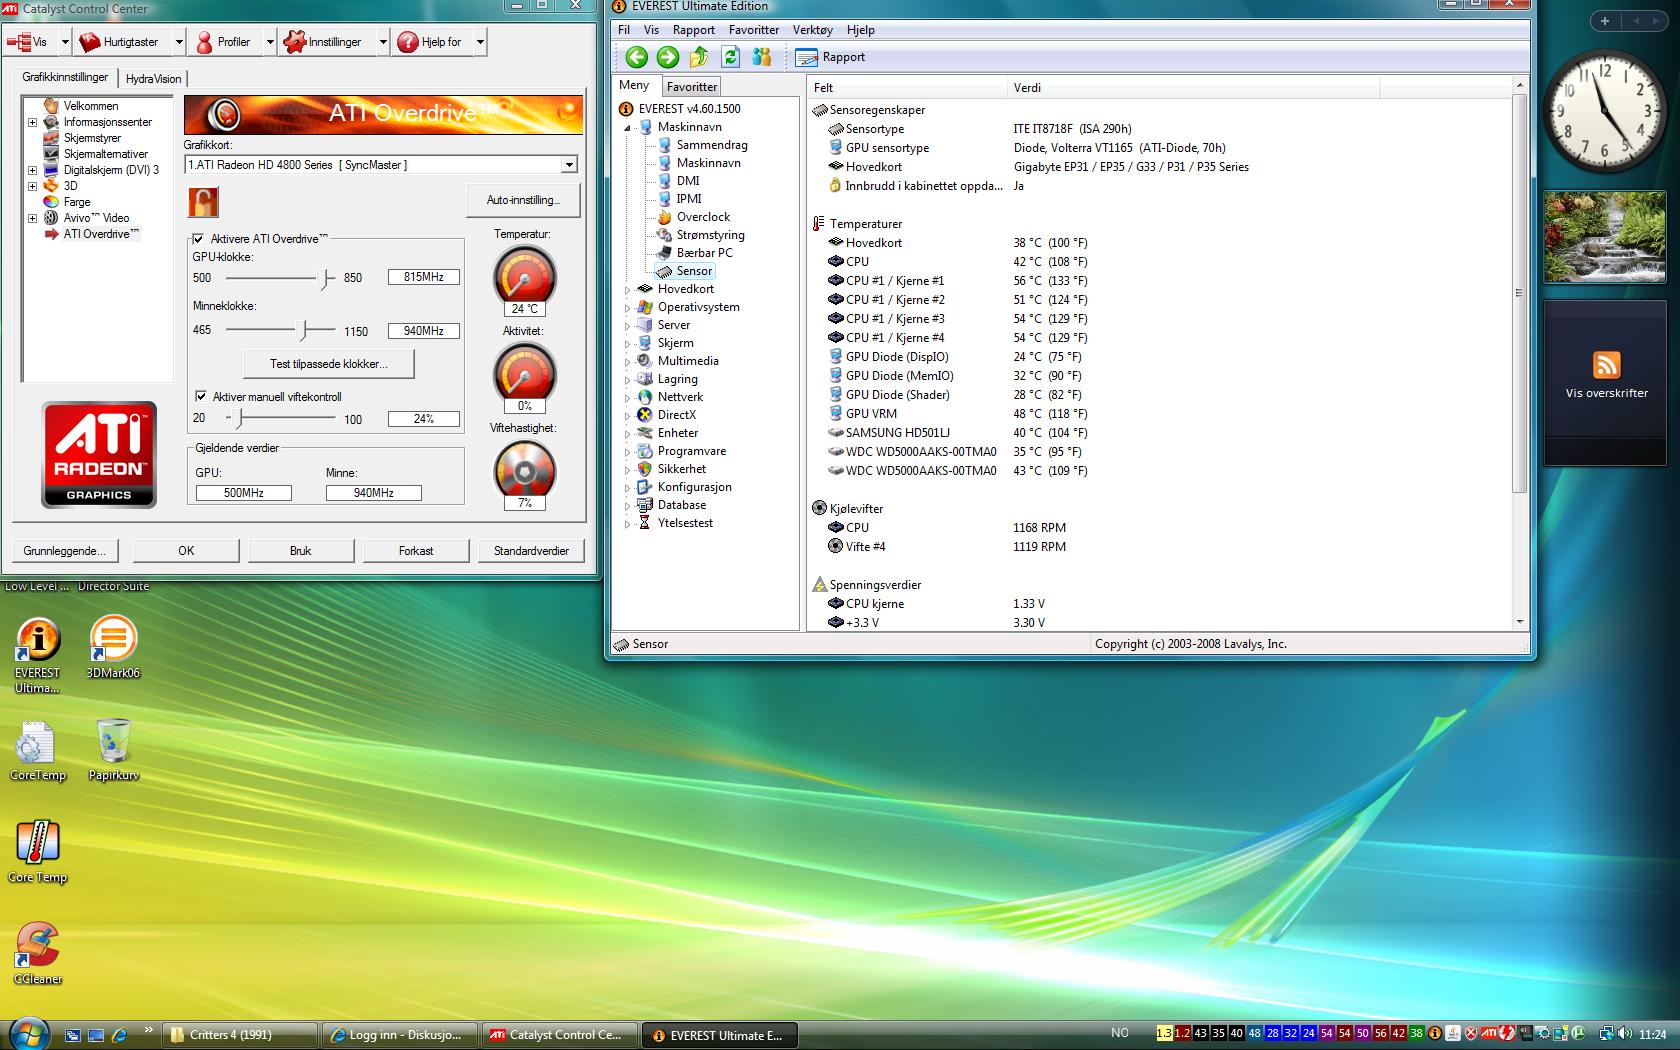This screenshot has height=1050, width=1680.
Task: Open the 3DMark06 desktop shortcut
Action: tap(113, 648)
